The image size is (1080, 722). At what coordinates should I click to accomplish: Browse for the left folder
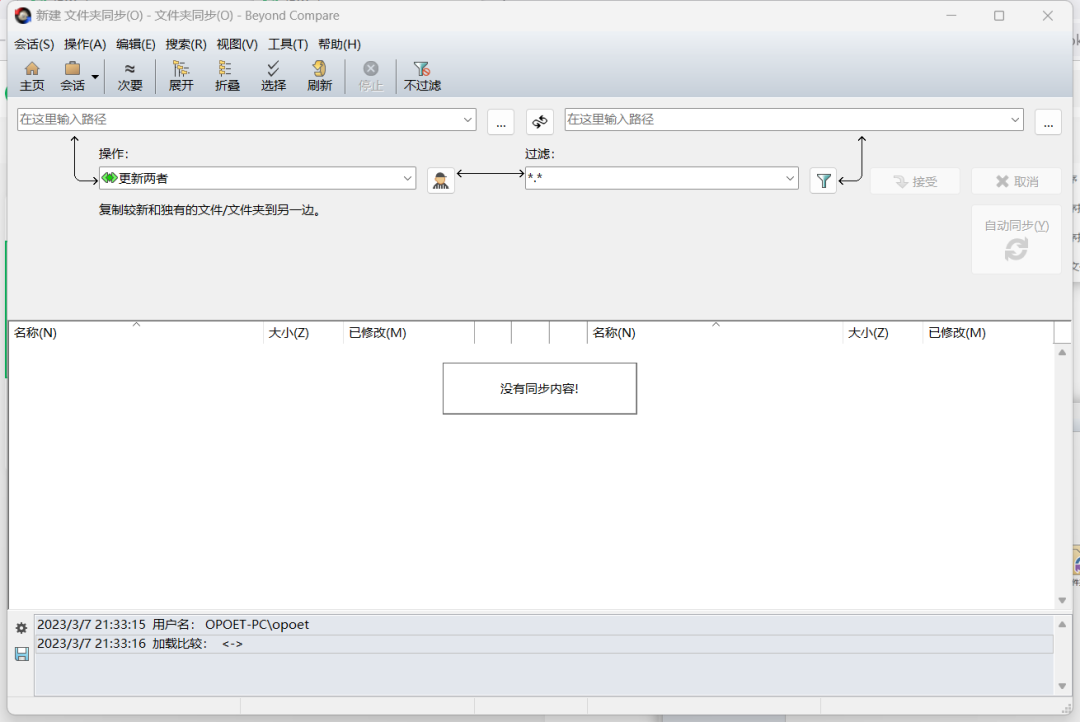[501, 123]
